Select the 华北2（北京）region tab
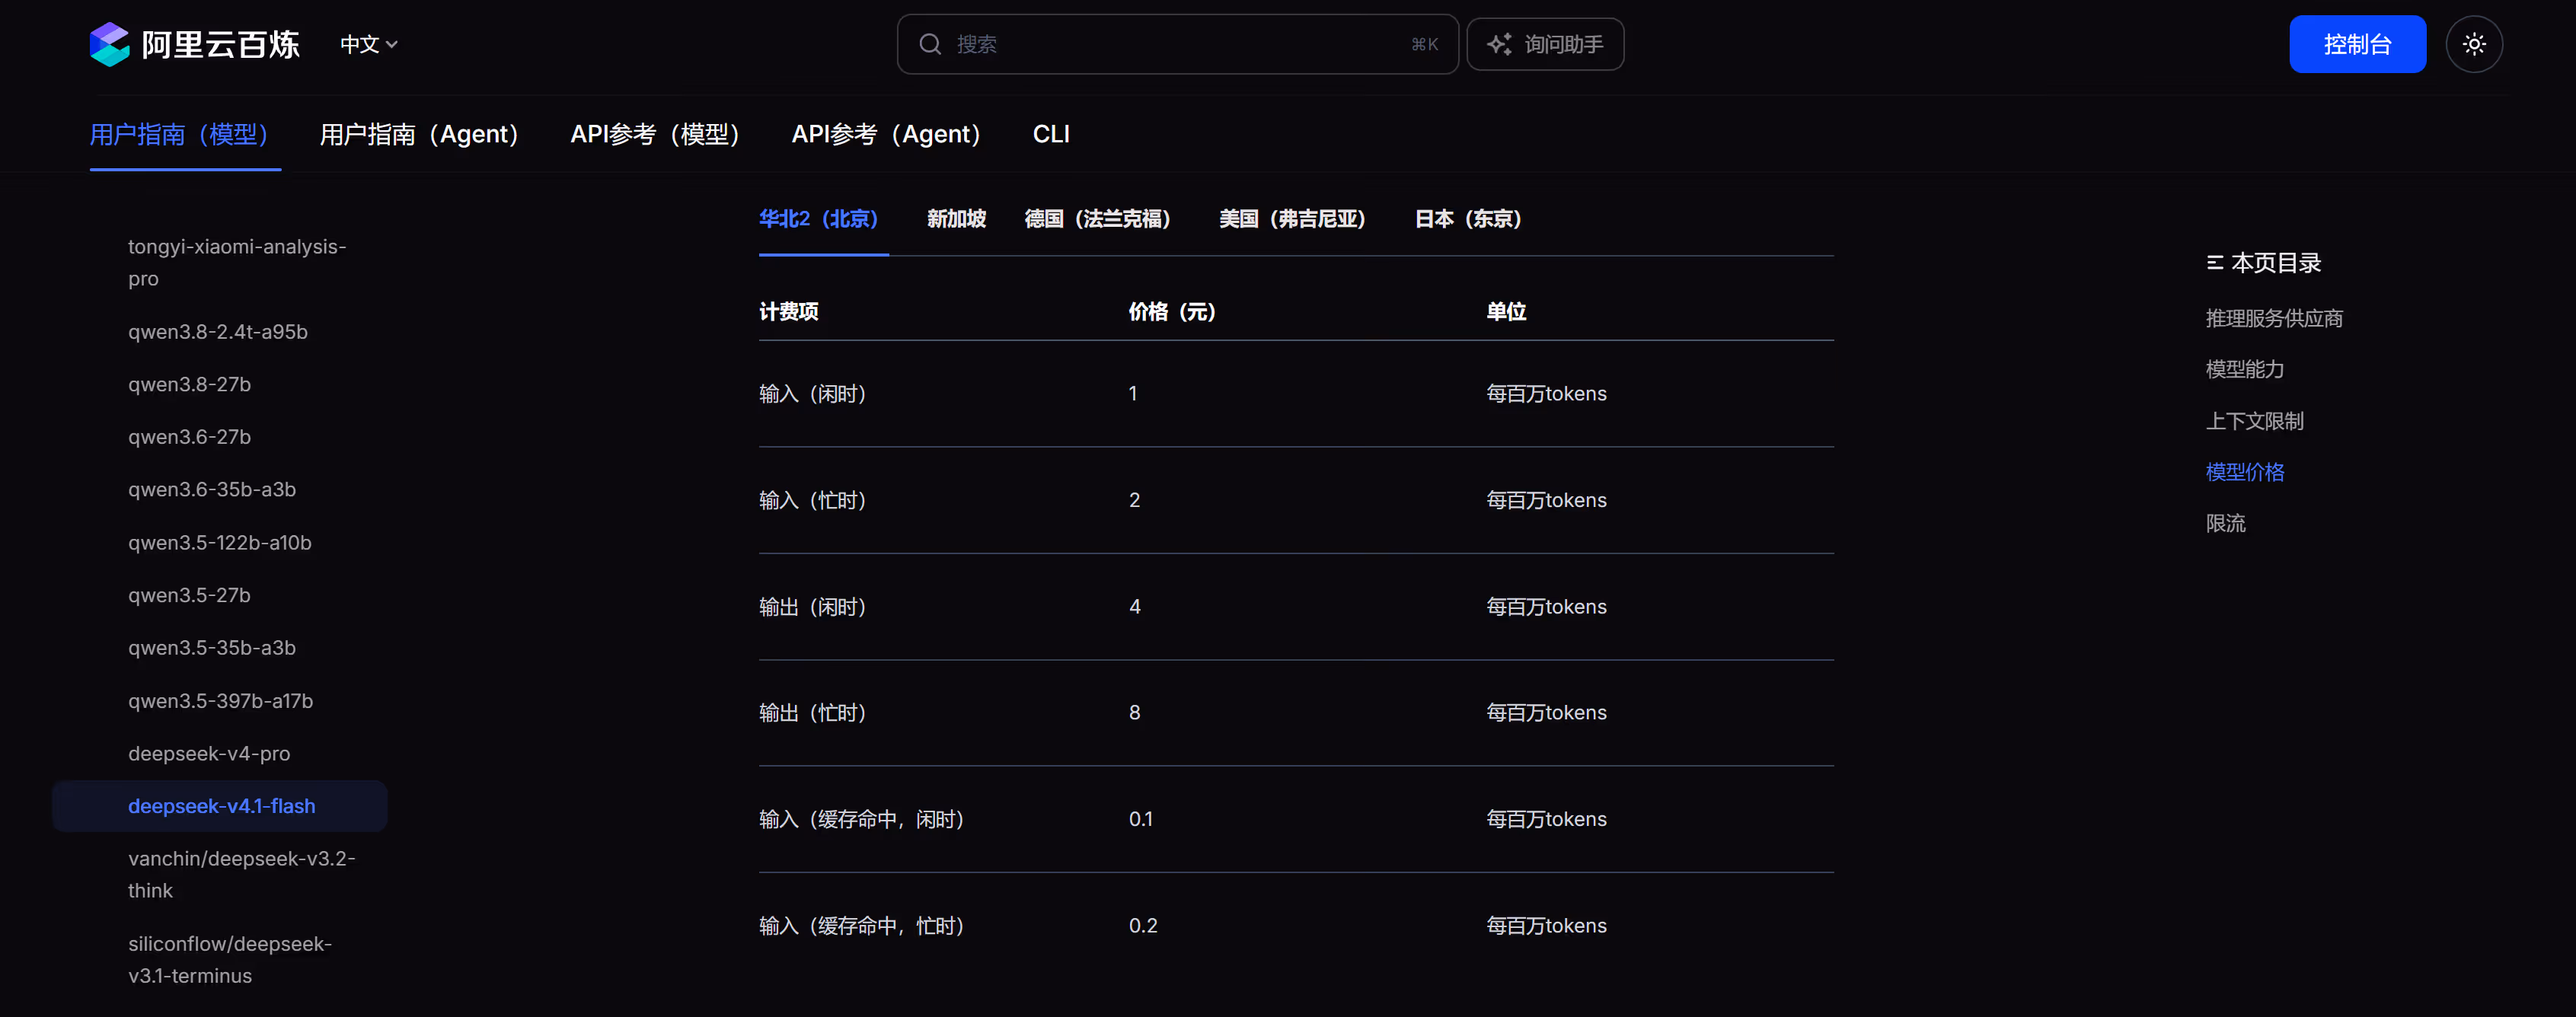Viewport: 2576px width, 1017px height. 823,219
